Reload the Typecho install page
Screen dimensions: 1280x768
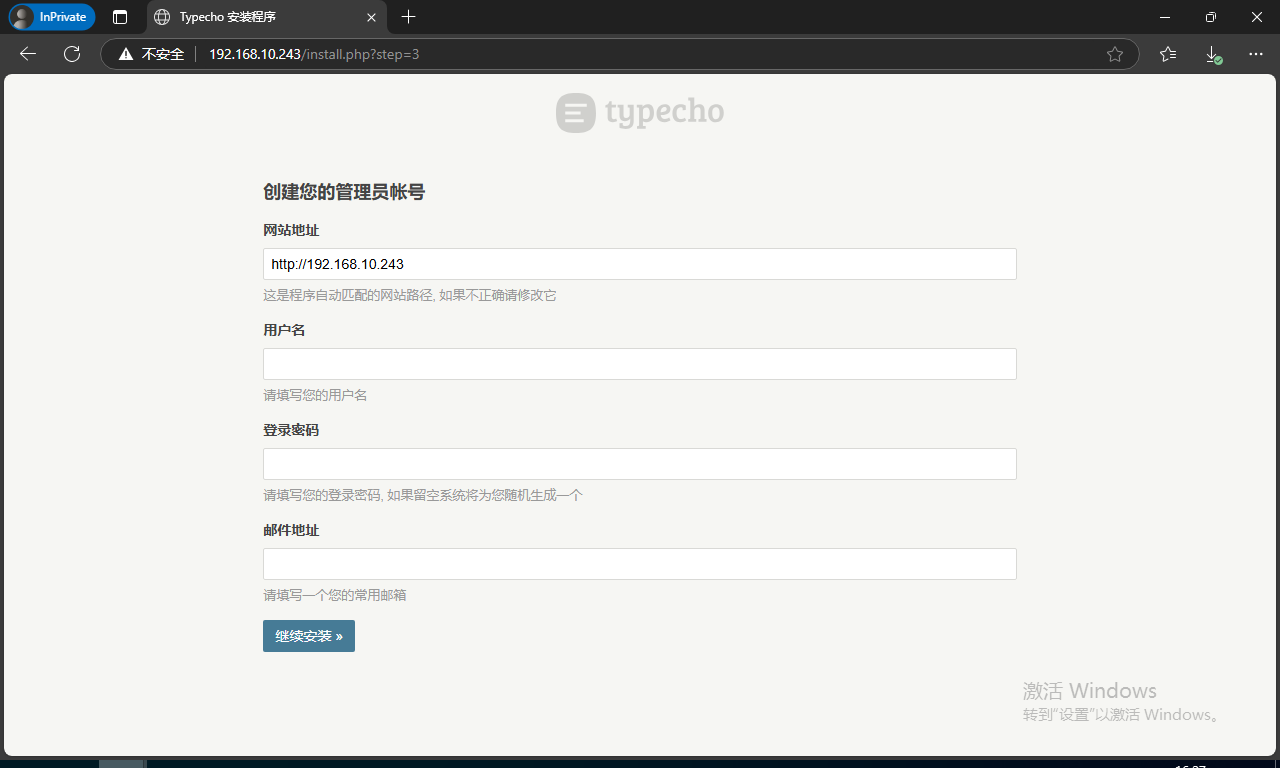click(72, 54)
